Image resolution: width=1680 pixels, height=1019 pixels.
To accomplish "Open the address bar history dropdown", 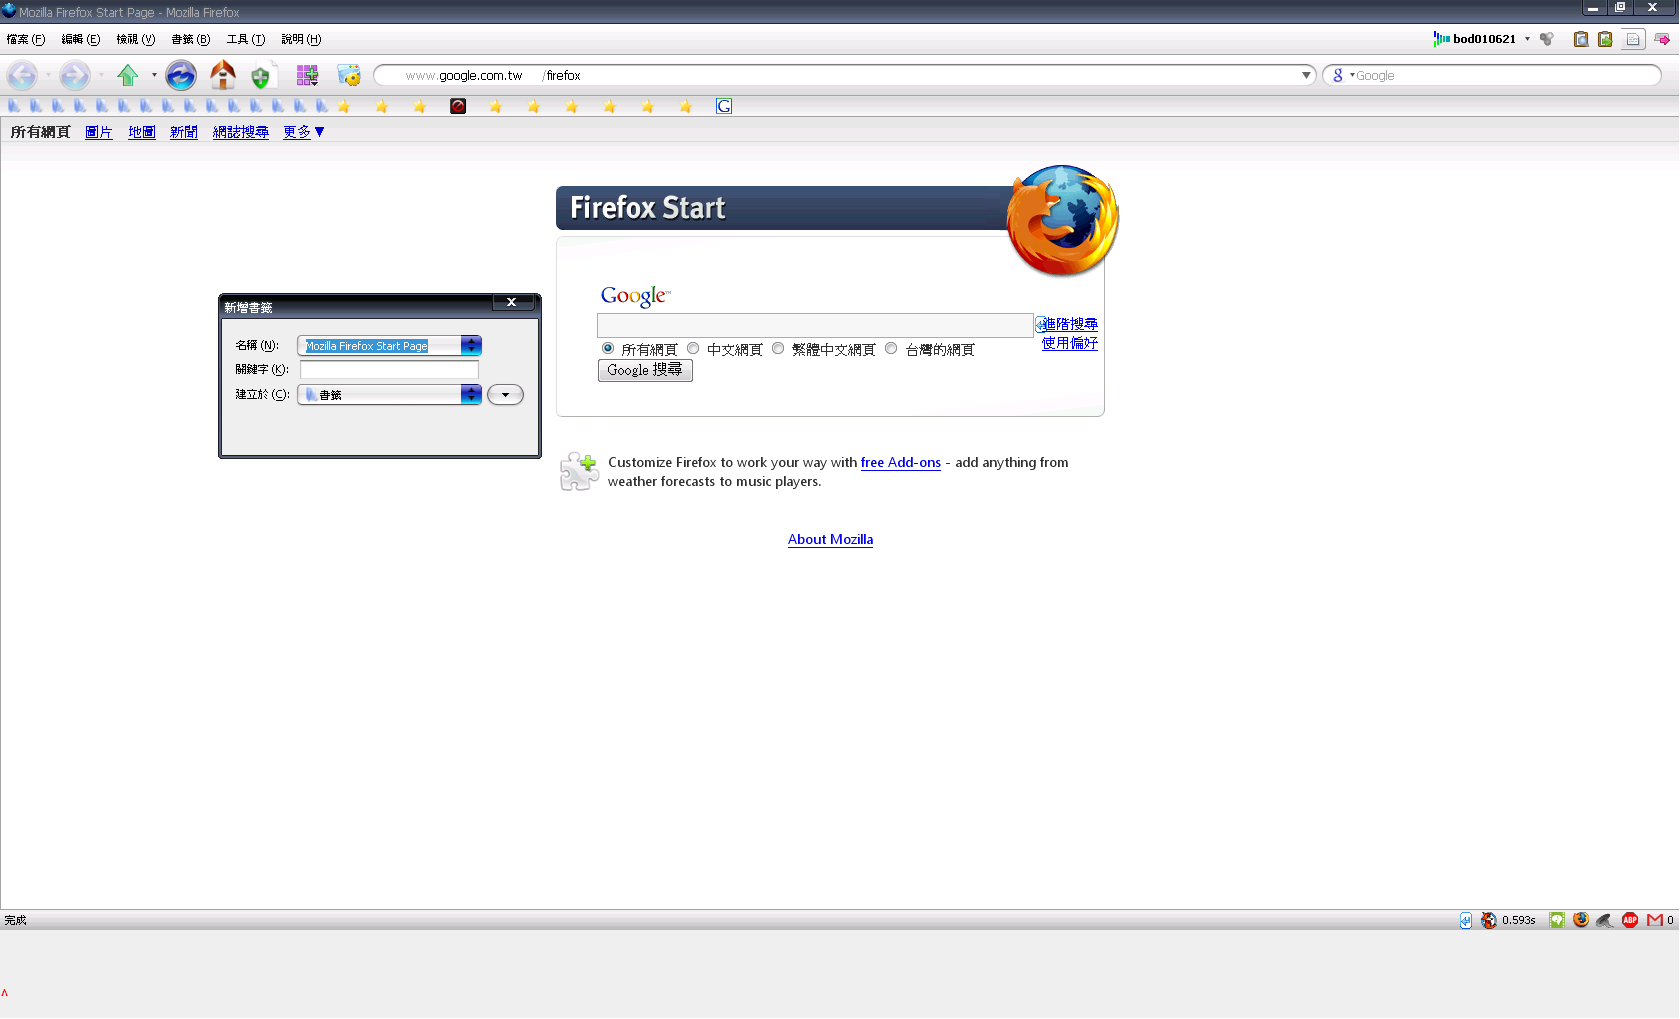I will (1306, 75).
